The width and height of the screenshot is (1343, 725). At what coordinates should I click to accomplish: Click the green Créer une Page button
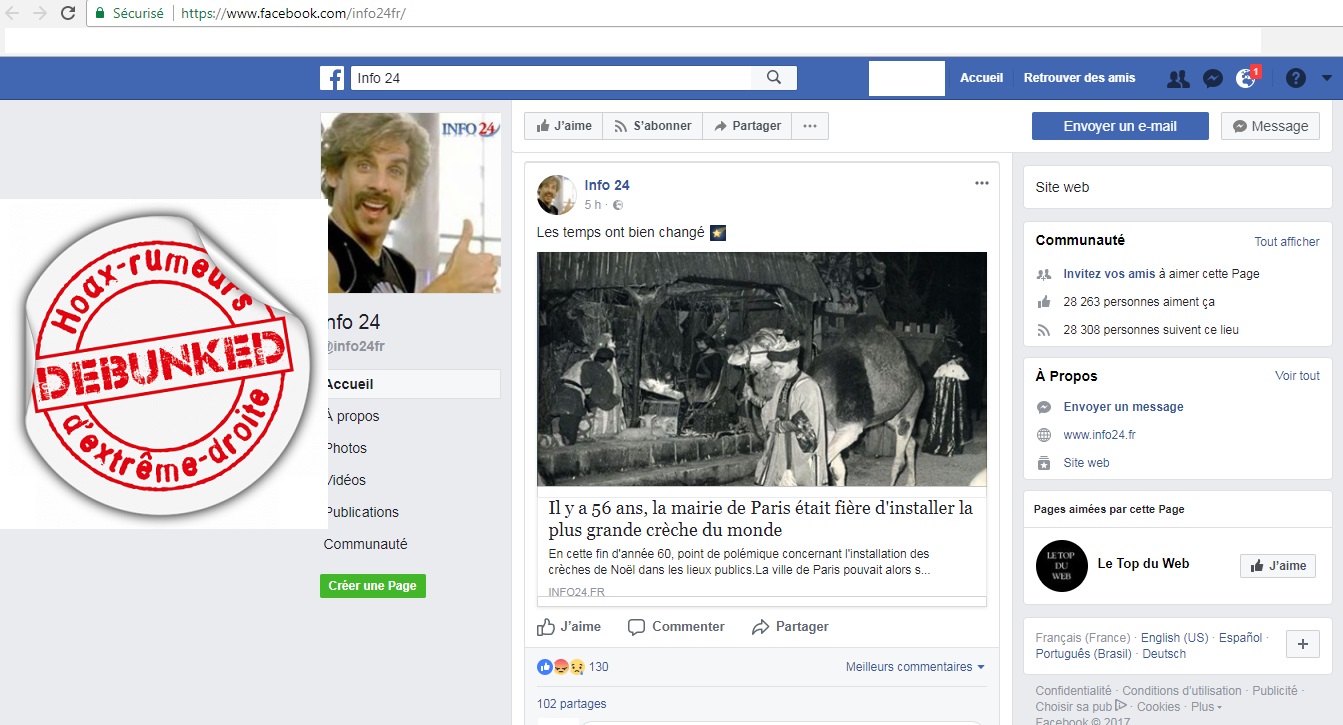373,586
